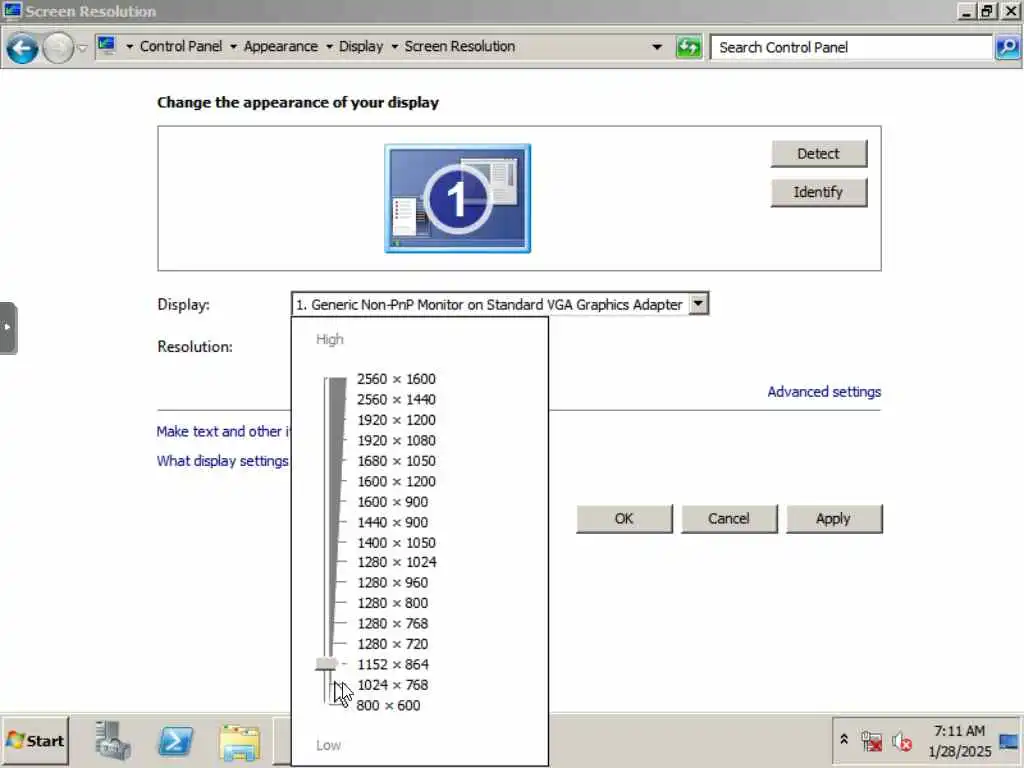Click Control Panel in the breadcrumb

click(181, 46)
